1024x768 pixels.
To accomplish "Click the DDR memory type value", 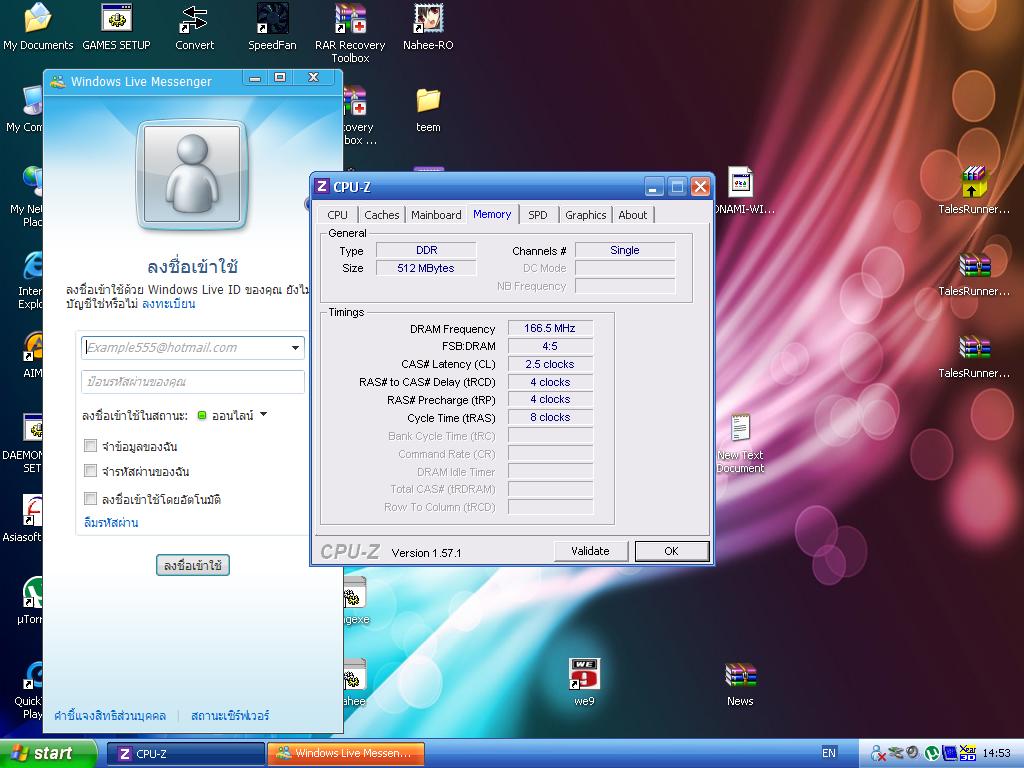I will click(426, 250).
